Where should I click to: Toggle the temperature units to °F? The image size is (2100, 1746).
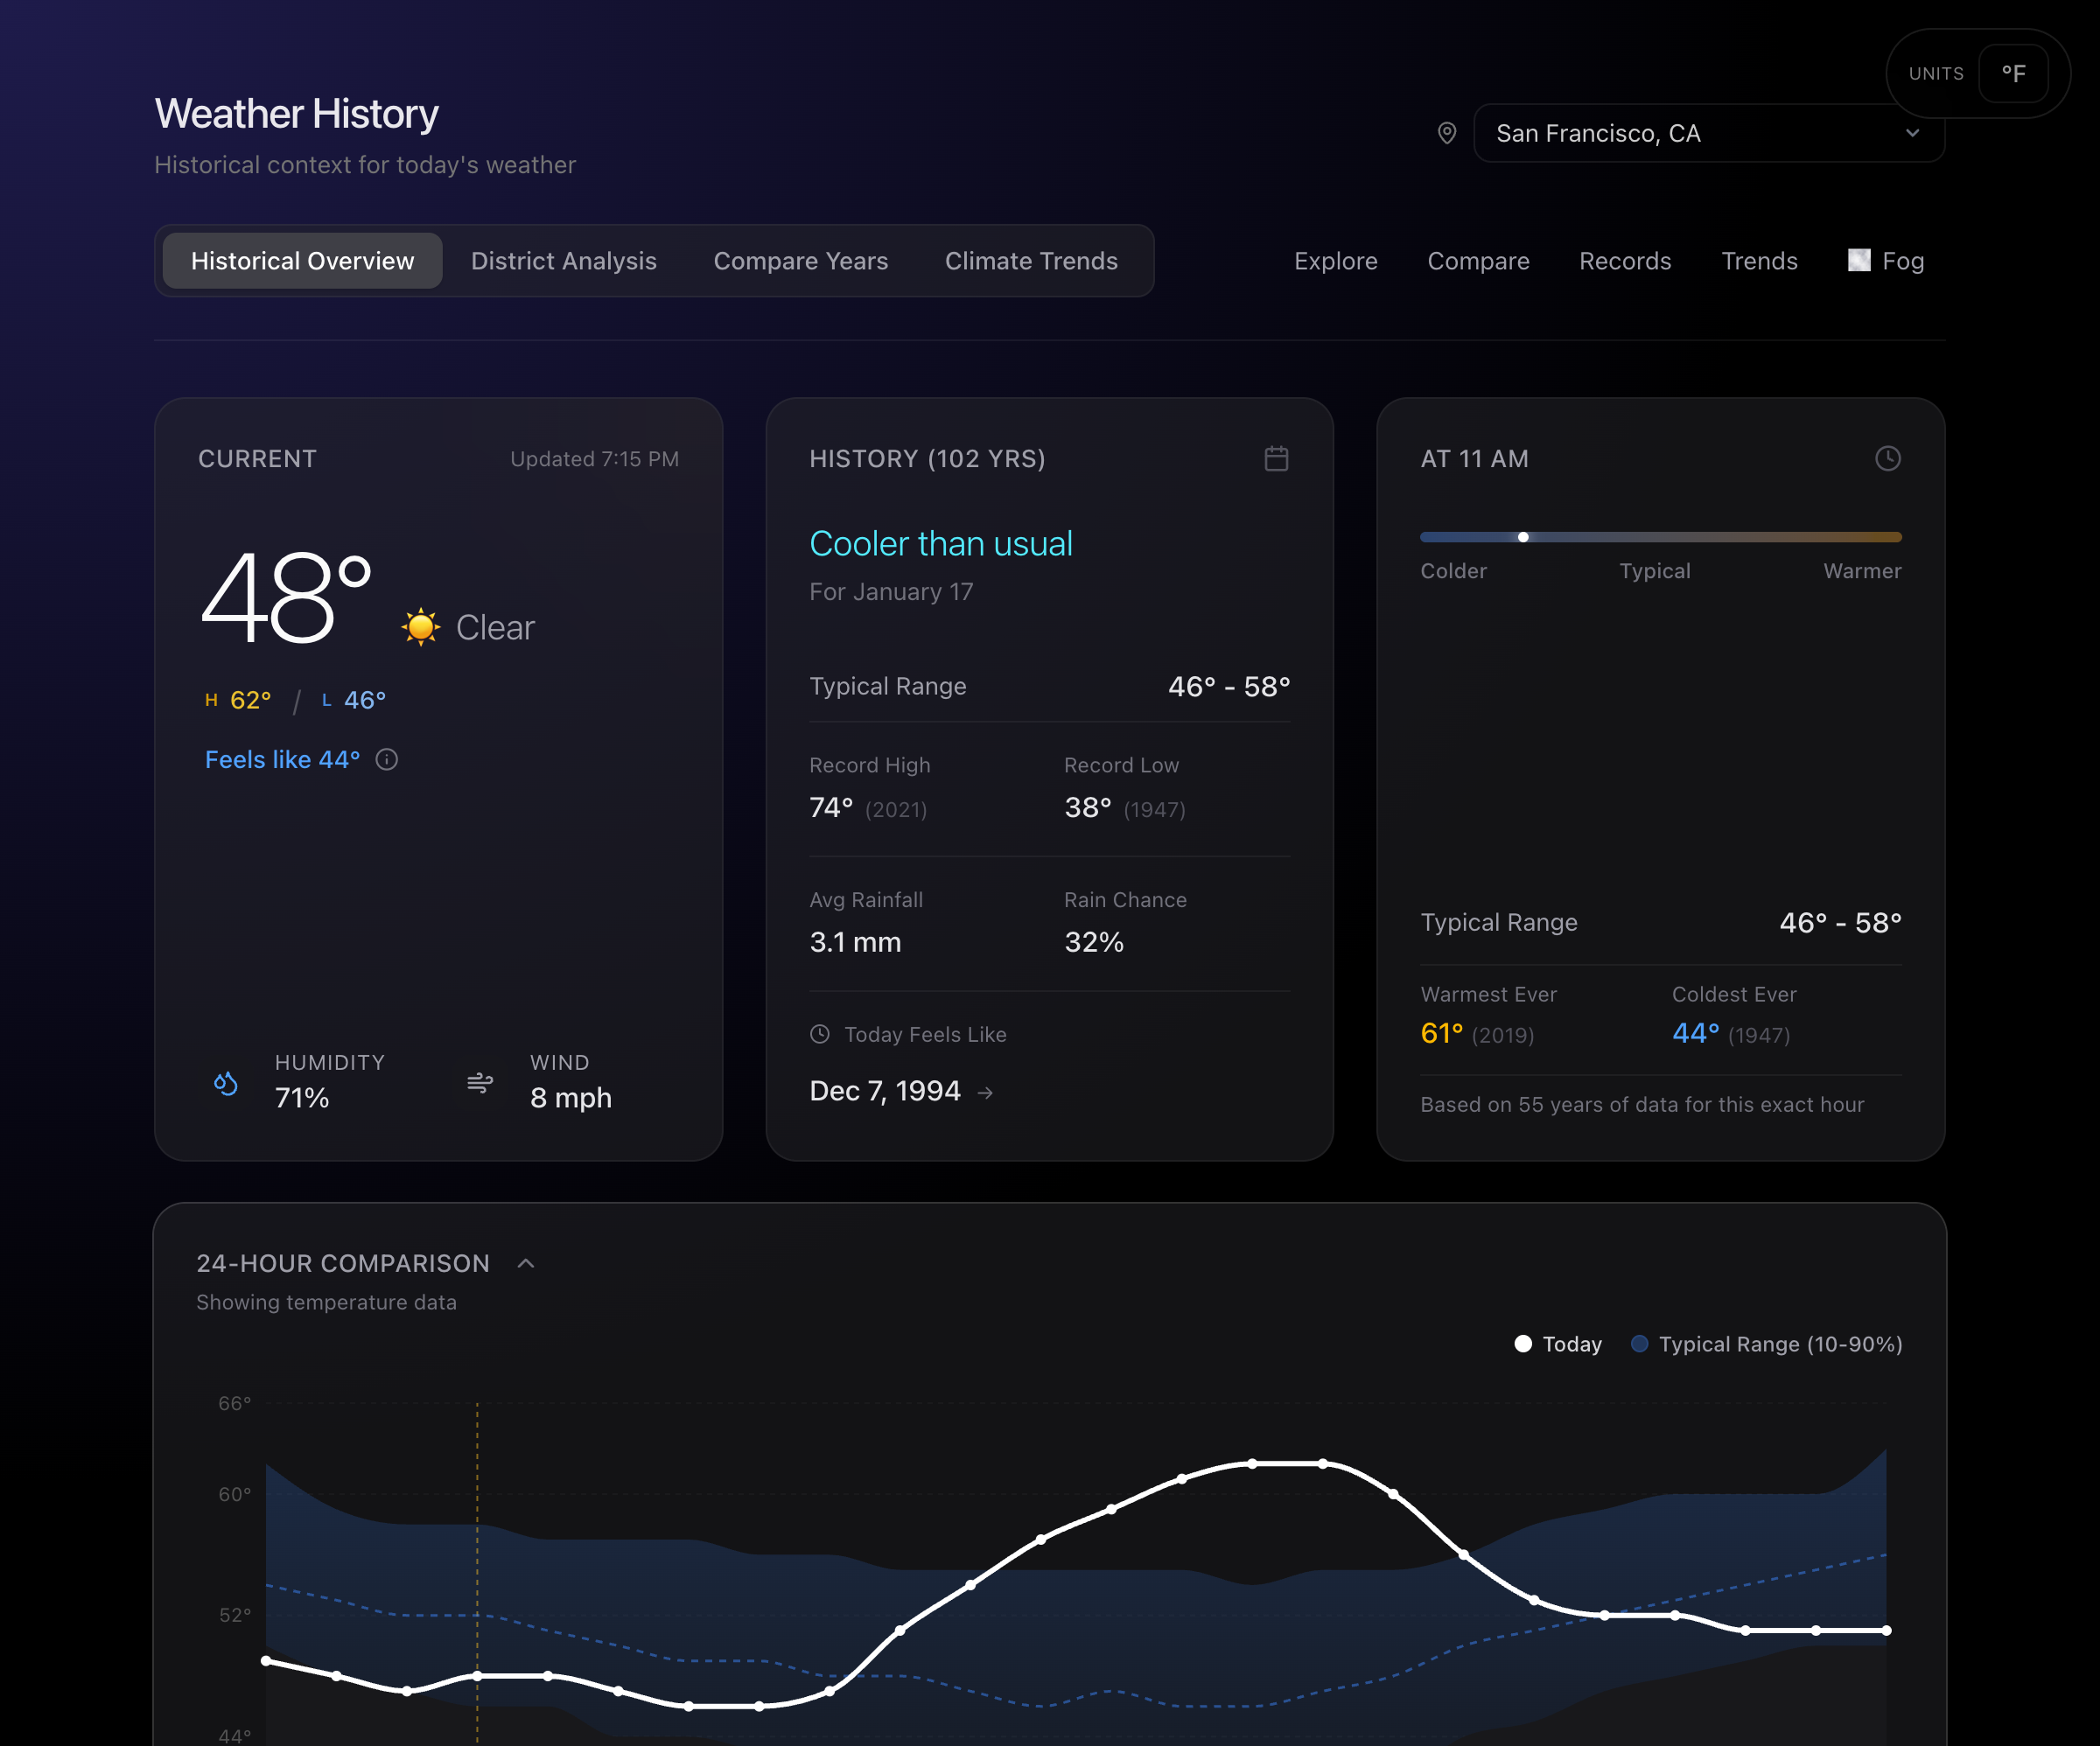click(2014, 72)
